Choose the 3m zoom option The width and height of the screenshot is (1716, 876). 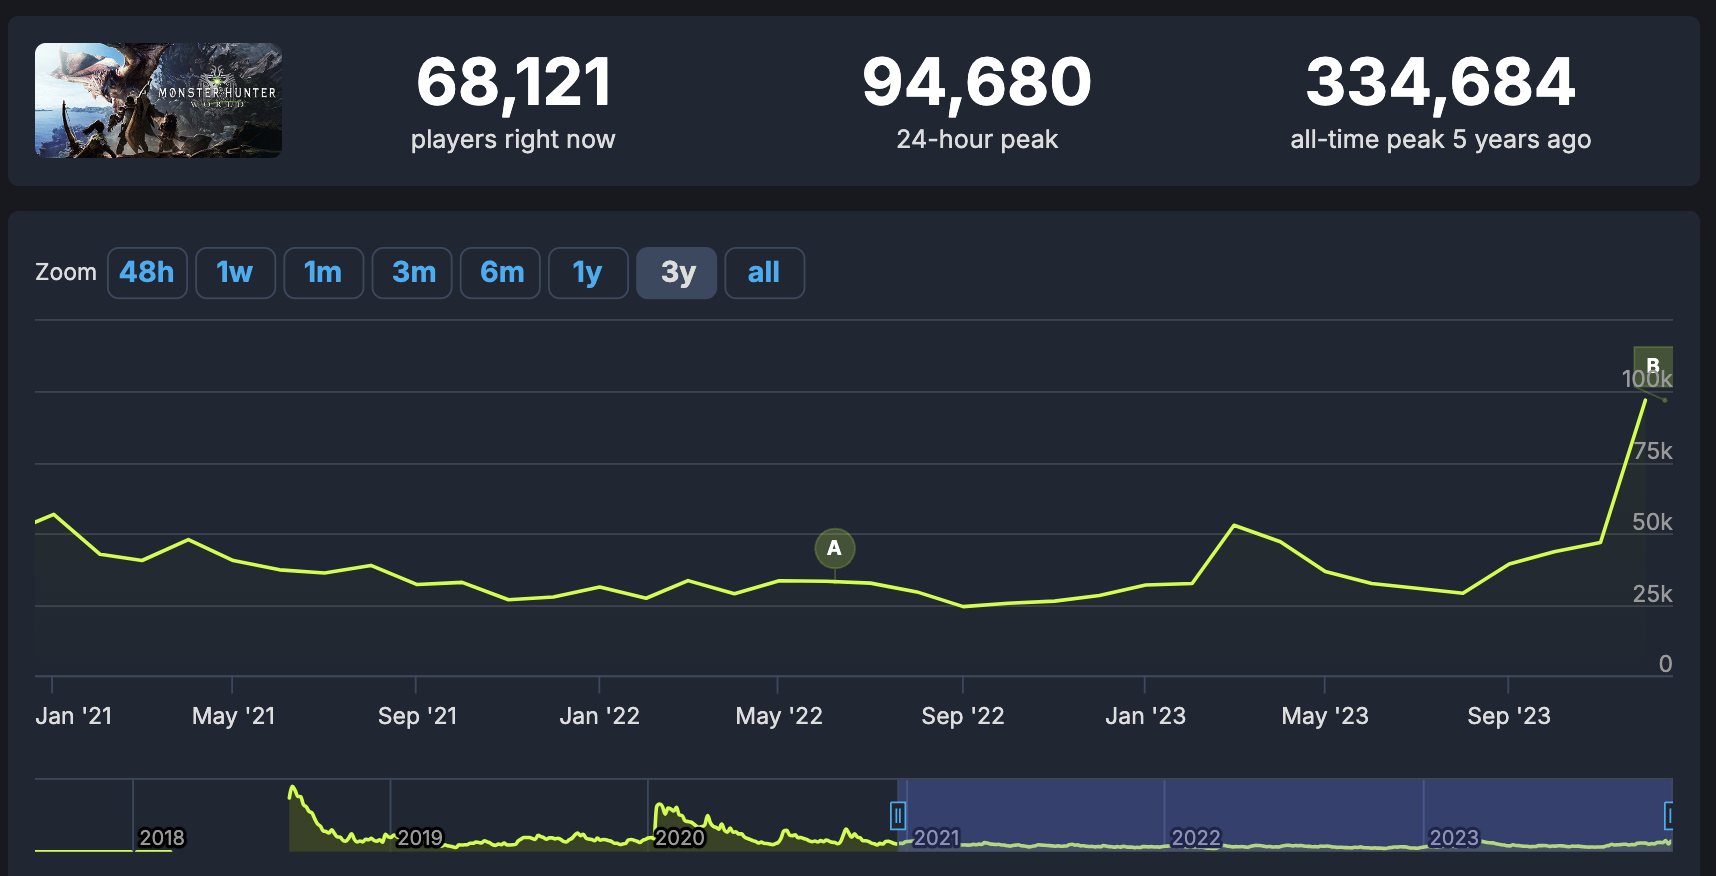pyautogui.click(x=412, y=273)
